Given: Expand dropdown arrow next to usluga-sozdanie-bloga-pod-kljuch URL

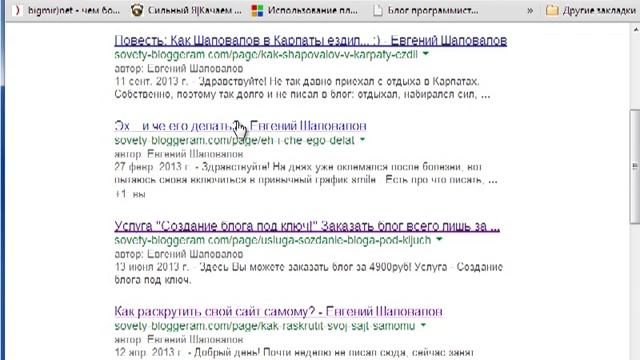Looking at the screenshot, I should 439,240.
